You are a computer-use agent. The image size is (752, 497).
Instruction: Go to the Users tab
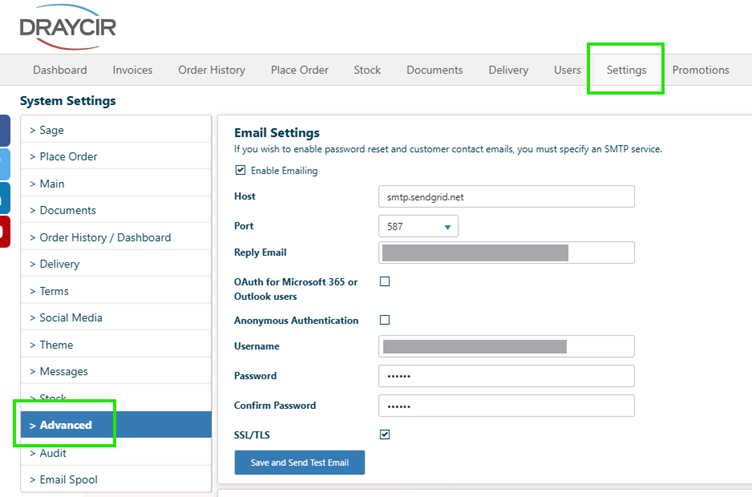[x=567, y=70]
